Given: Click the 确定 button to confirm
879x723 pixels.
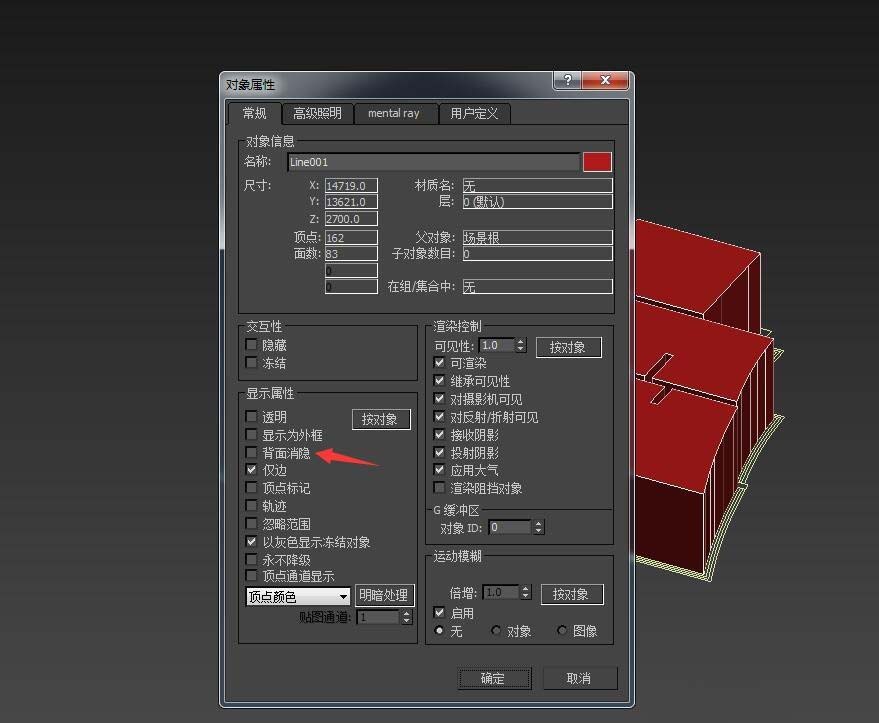Looking at the screenshot, I should pyautogui.click(x=494, y=678).
